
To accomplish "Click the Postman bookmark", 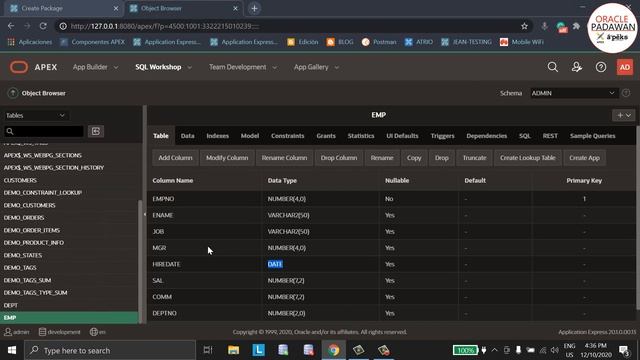I will click(x=379, y=42).
